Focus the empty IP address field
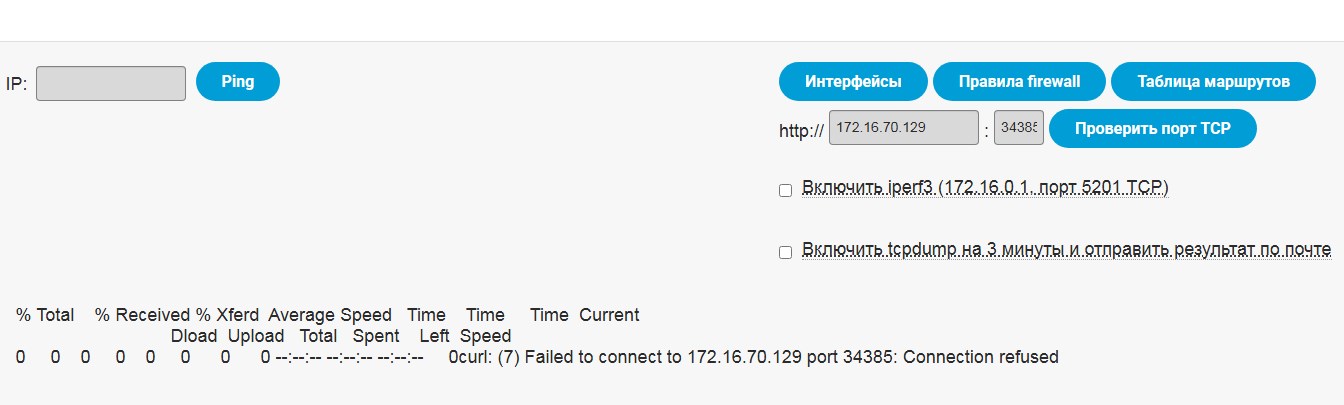 click(111, 84)
